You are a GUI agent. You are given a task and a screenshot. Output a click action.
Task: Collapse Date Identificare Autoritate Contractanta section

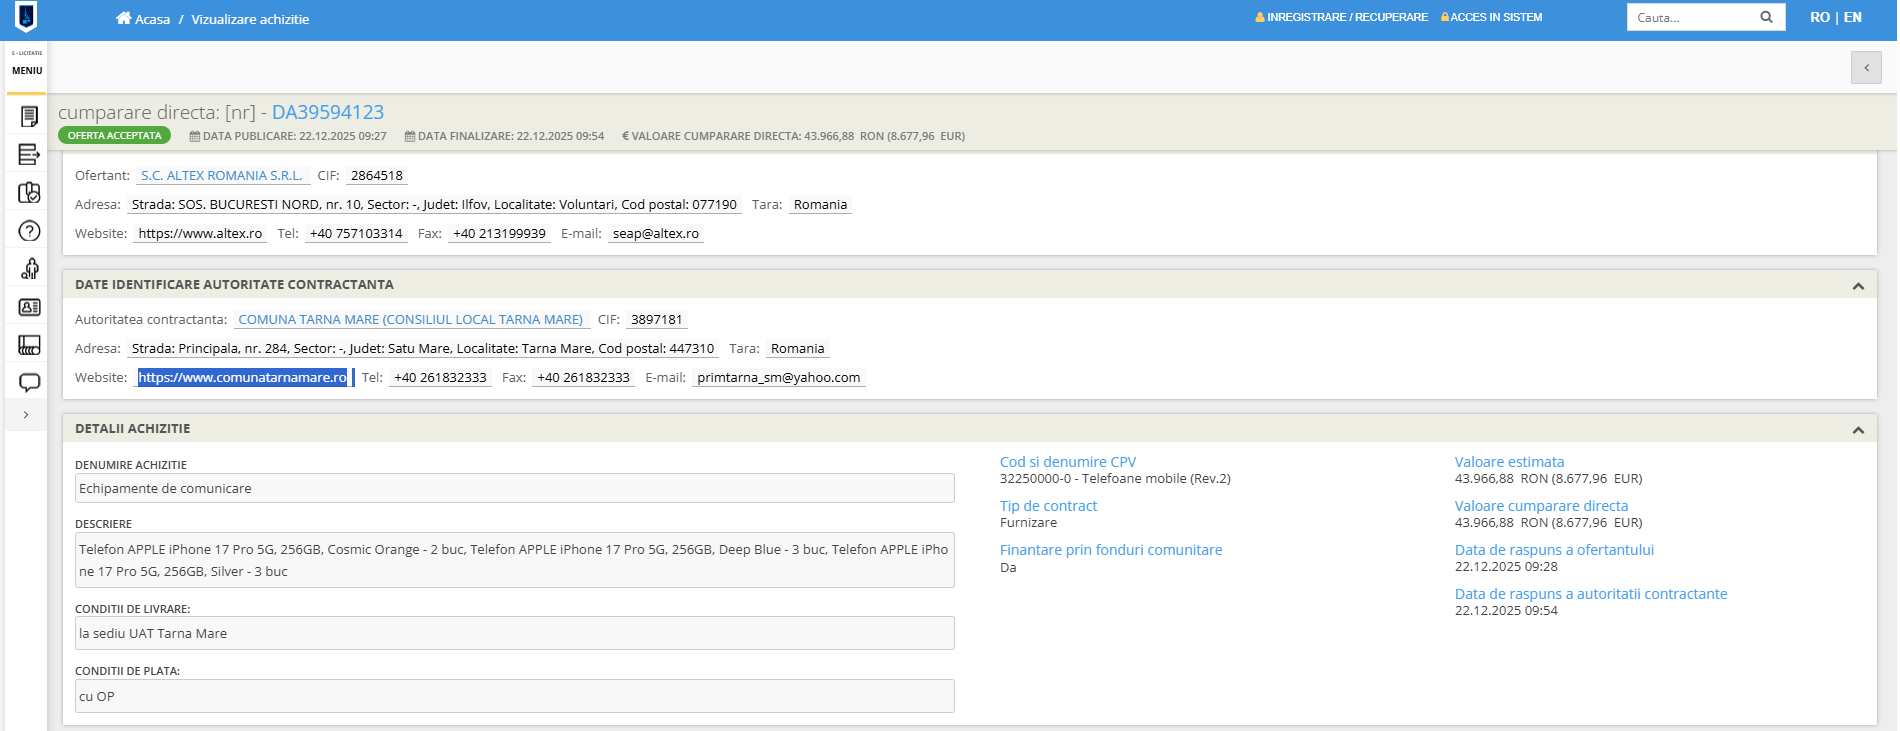pos(1857,286)
